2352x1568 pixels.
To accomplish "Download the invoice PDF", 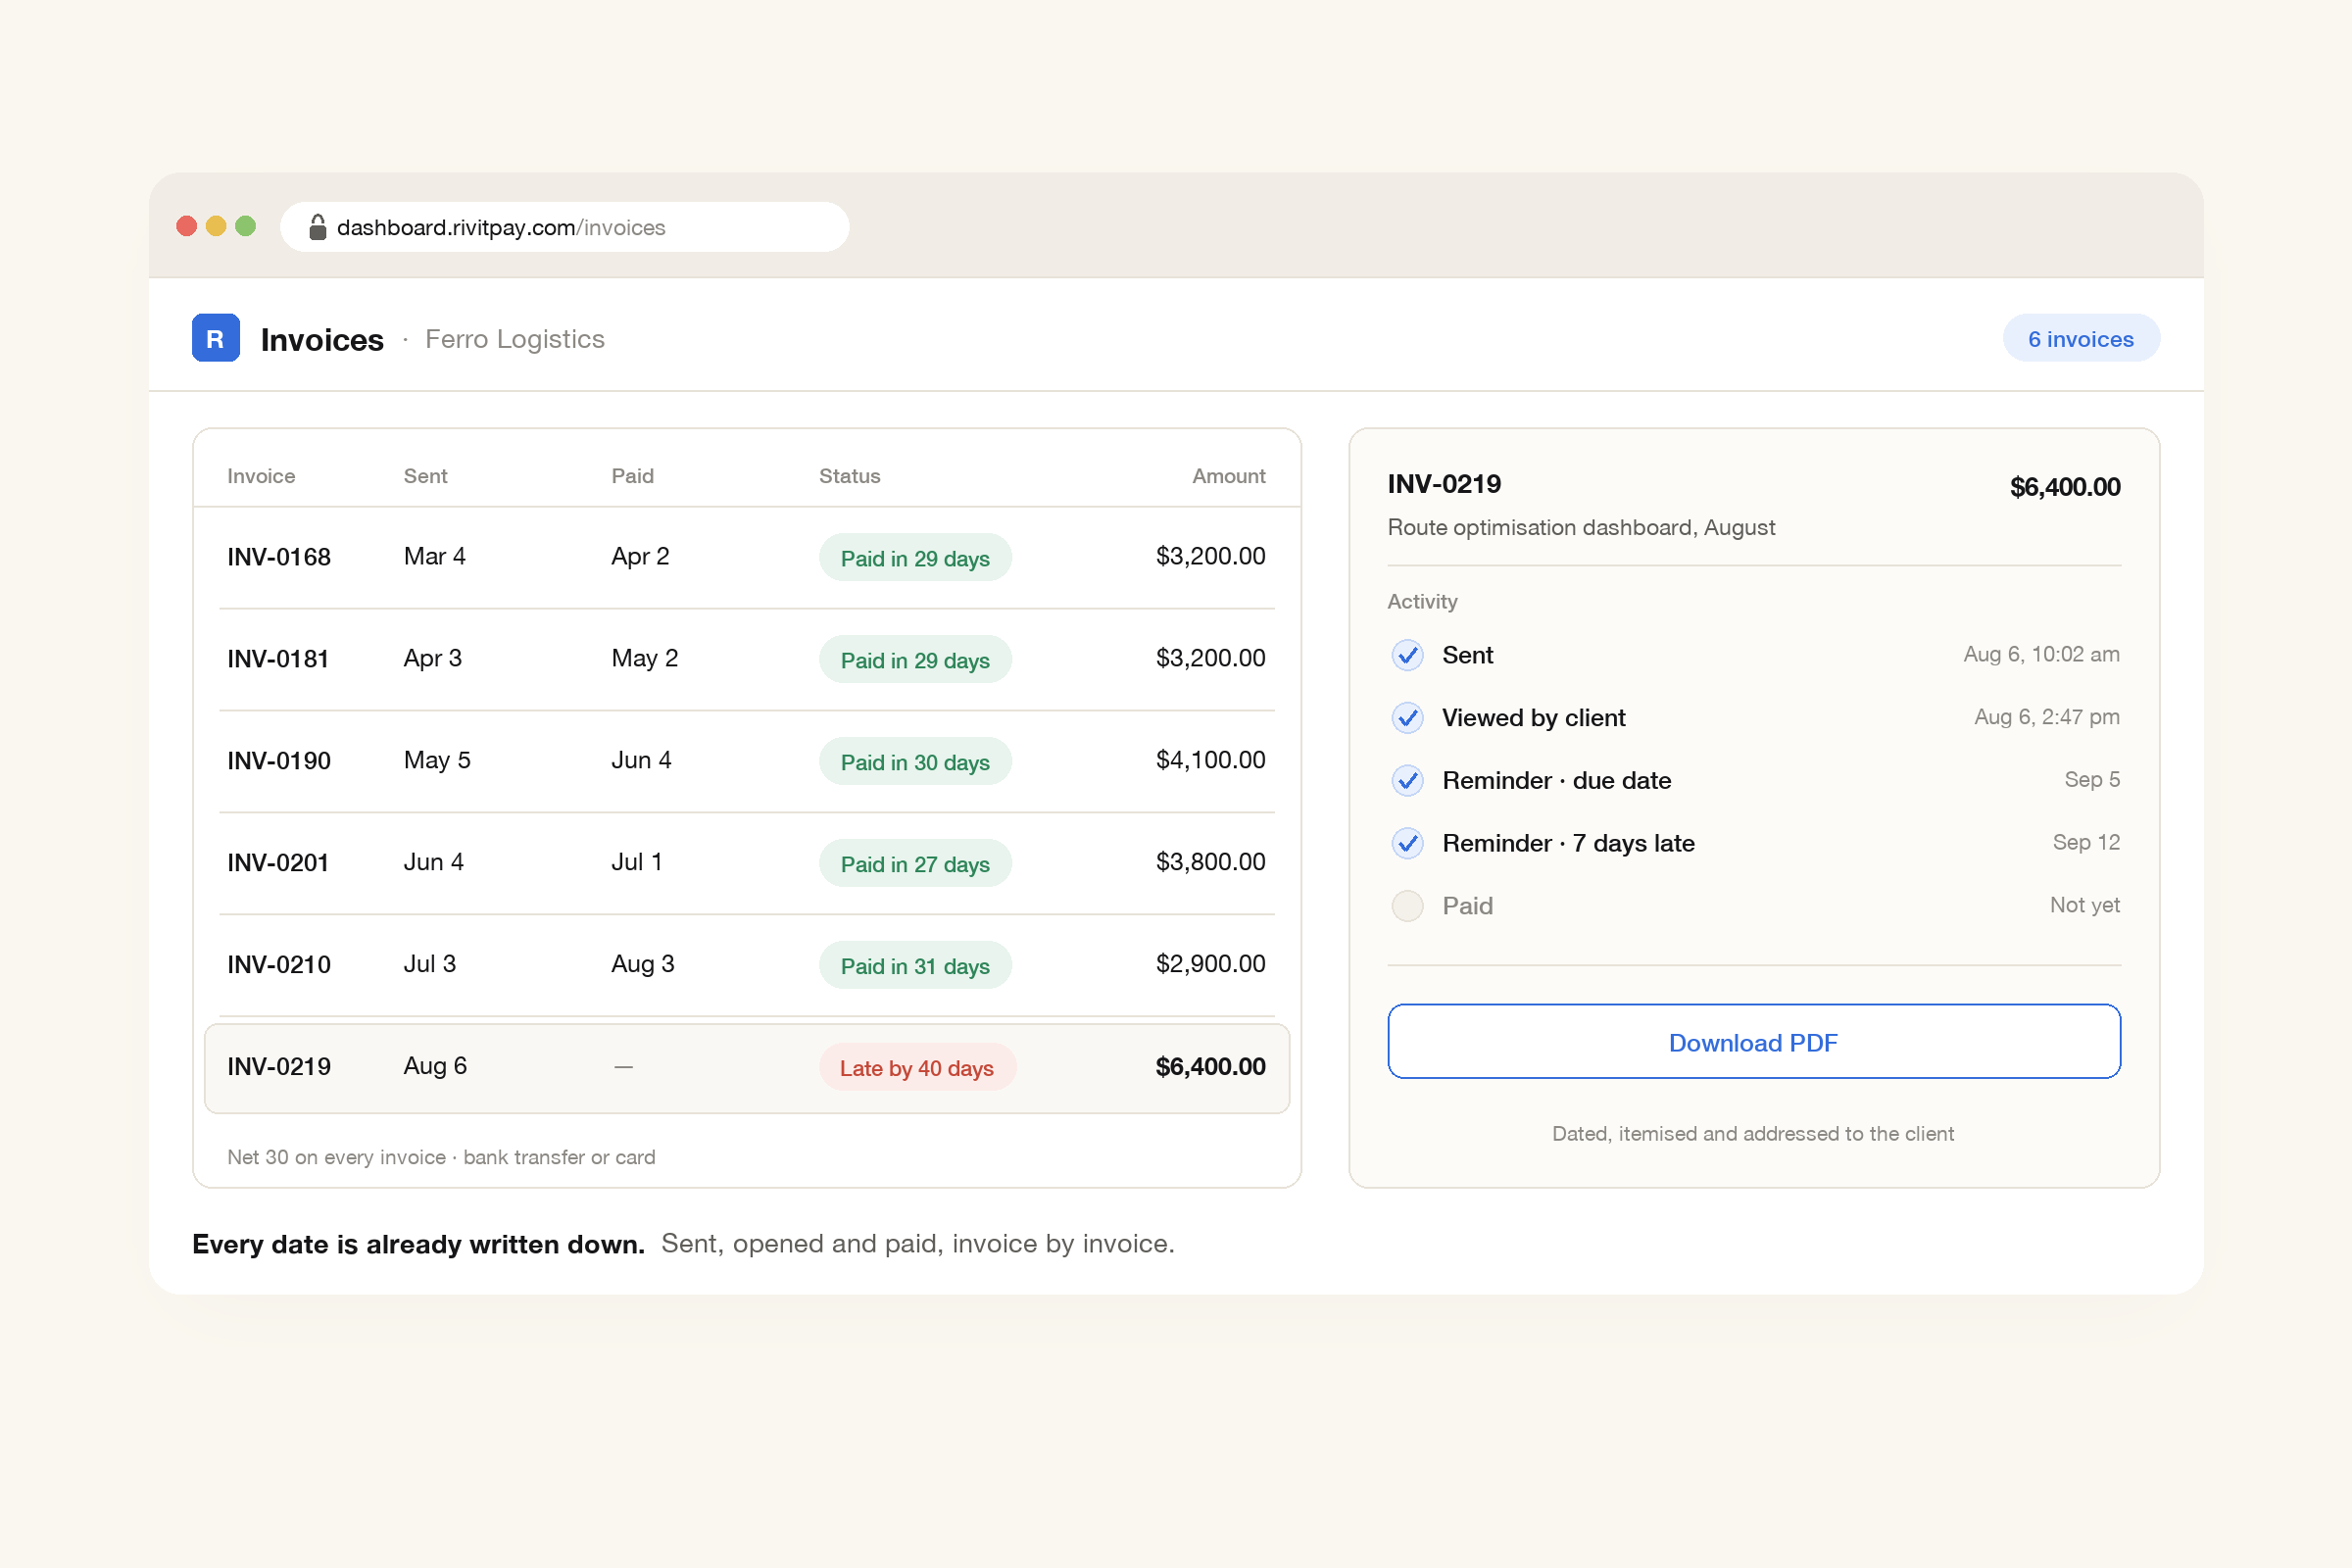I will tap(1753, 1042).
